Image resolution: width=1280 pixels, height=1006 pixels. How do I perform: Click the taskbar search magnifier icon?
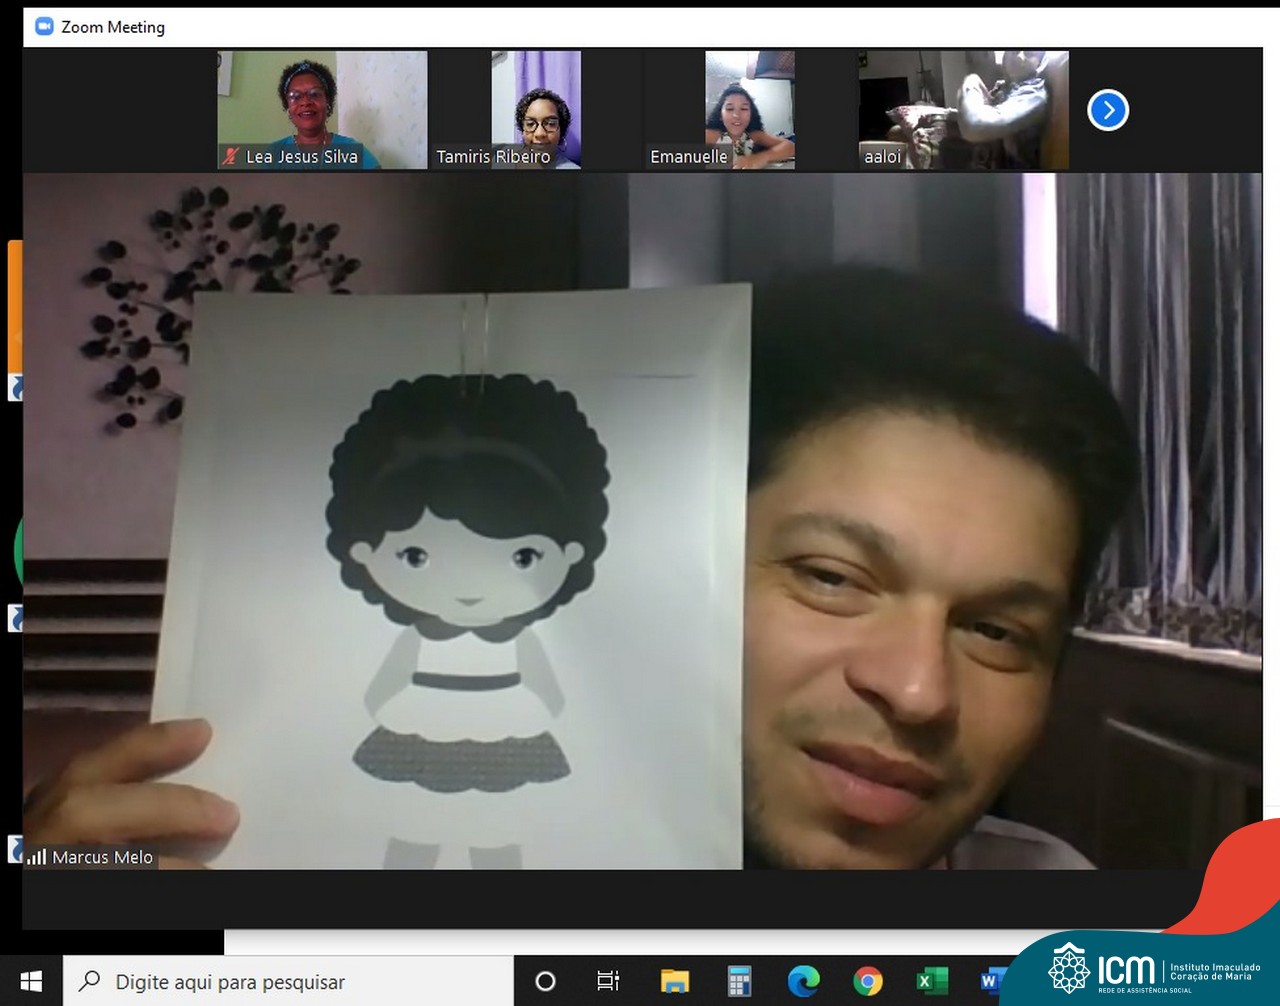[90, 981]
